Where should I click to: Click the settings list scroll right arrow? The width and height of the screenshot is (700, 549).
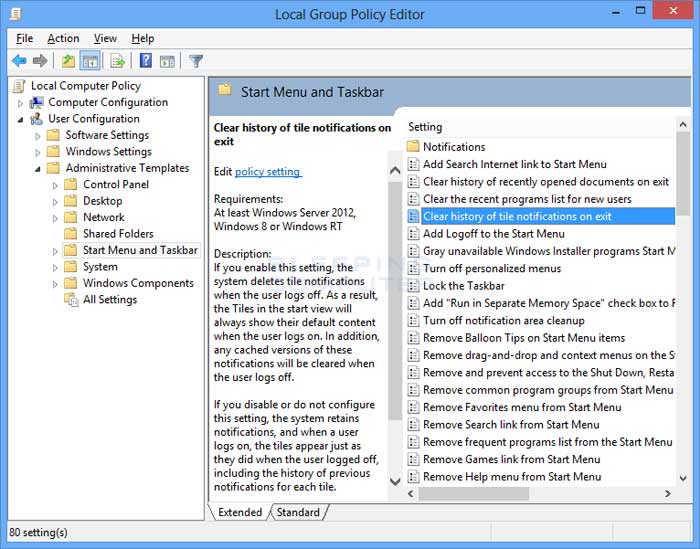(668, 493)
